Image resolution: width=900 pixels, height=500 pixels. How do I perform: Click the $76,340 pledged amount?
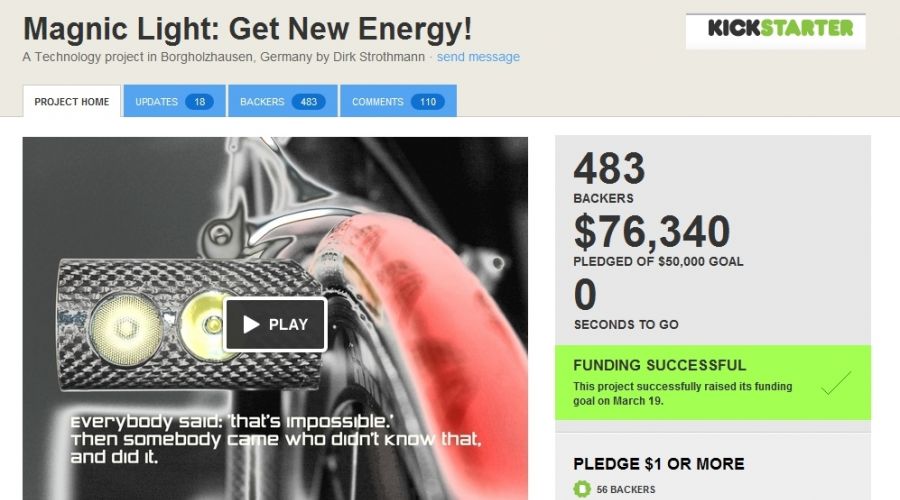point(651,232)
